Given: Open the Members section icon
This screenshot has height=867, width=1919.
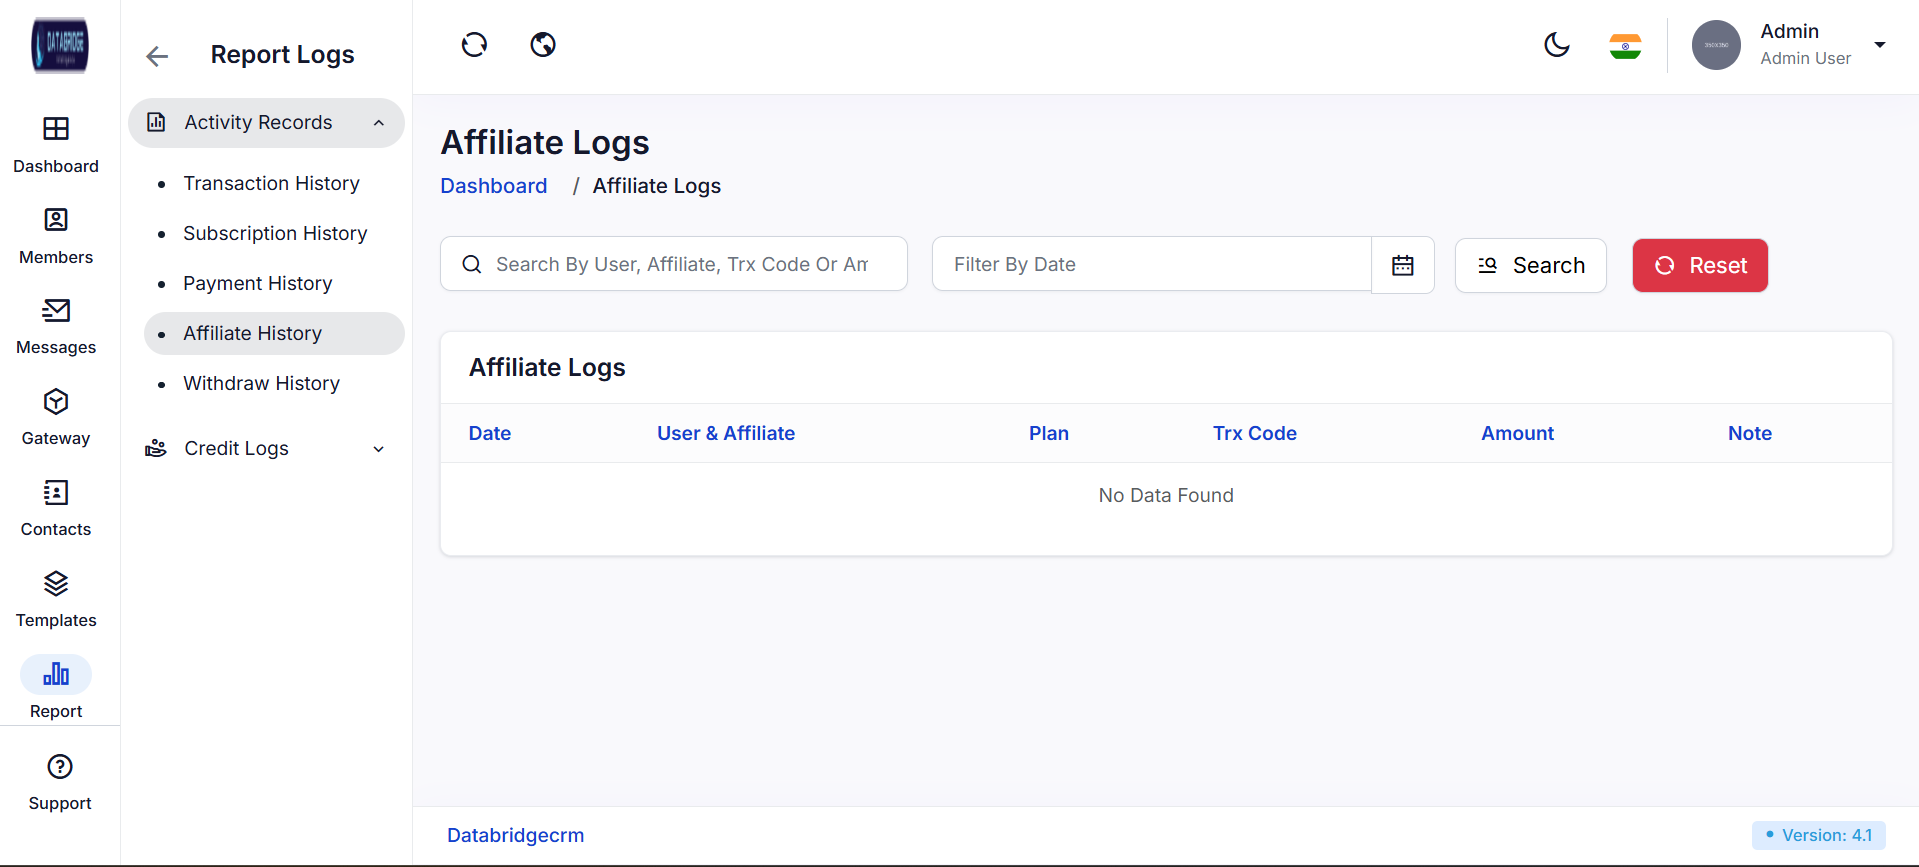Looking at the screenshot, I should tap(56, 220).
